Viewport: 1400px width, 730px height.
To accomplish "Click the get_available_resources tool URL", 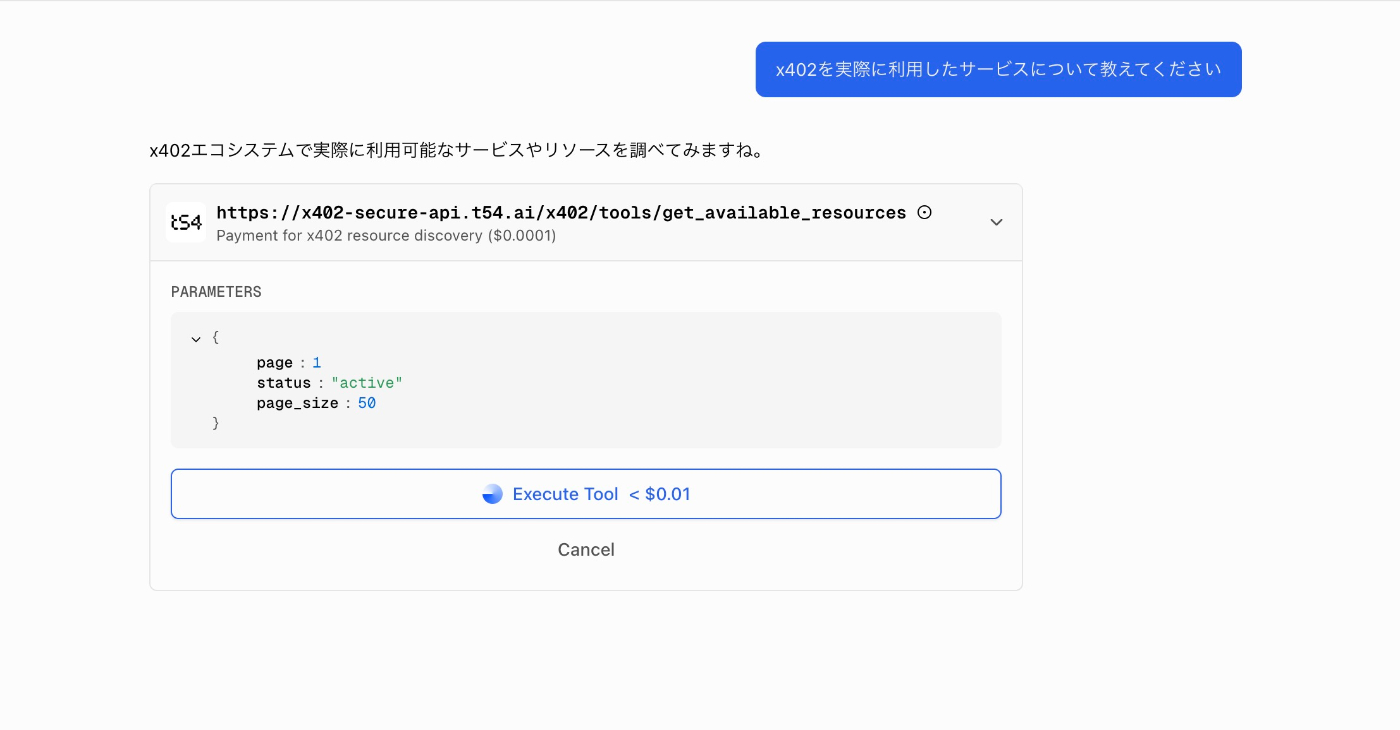I will click(x=561, y=212).
